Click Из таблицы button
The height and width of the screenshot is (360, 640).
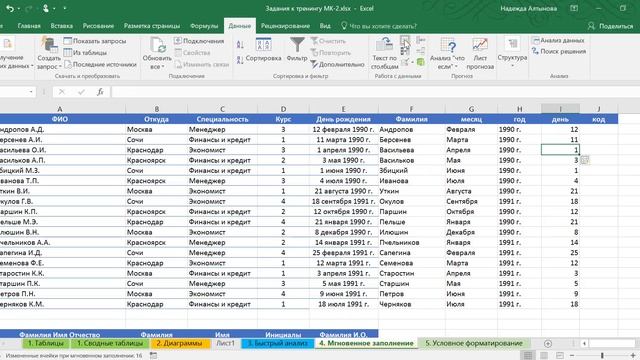(86, 52)
